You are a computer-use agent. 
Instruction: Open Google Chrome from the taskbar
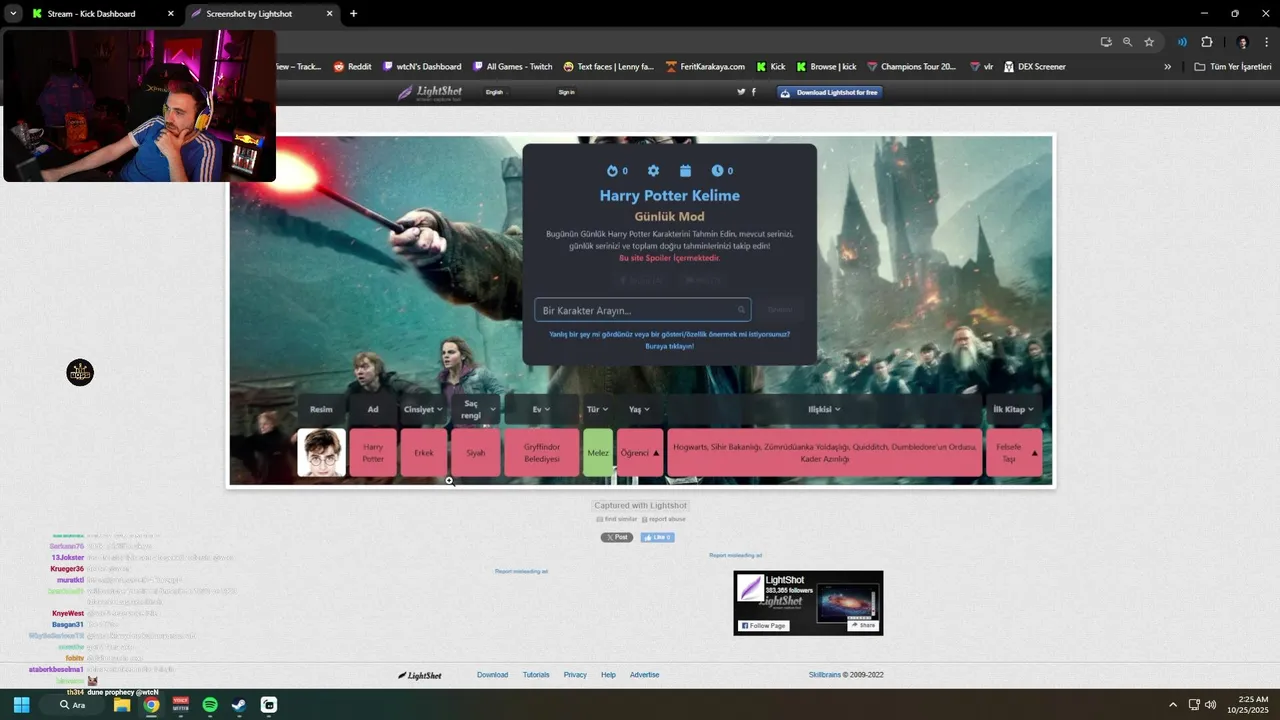coord(151,705)
